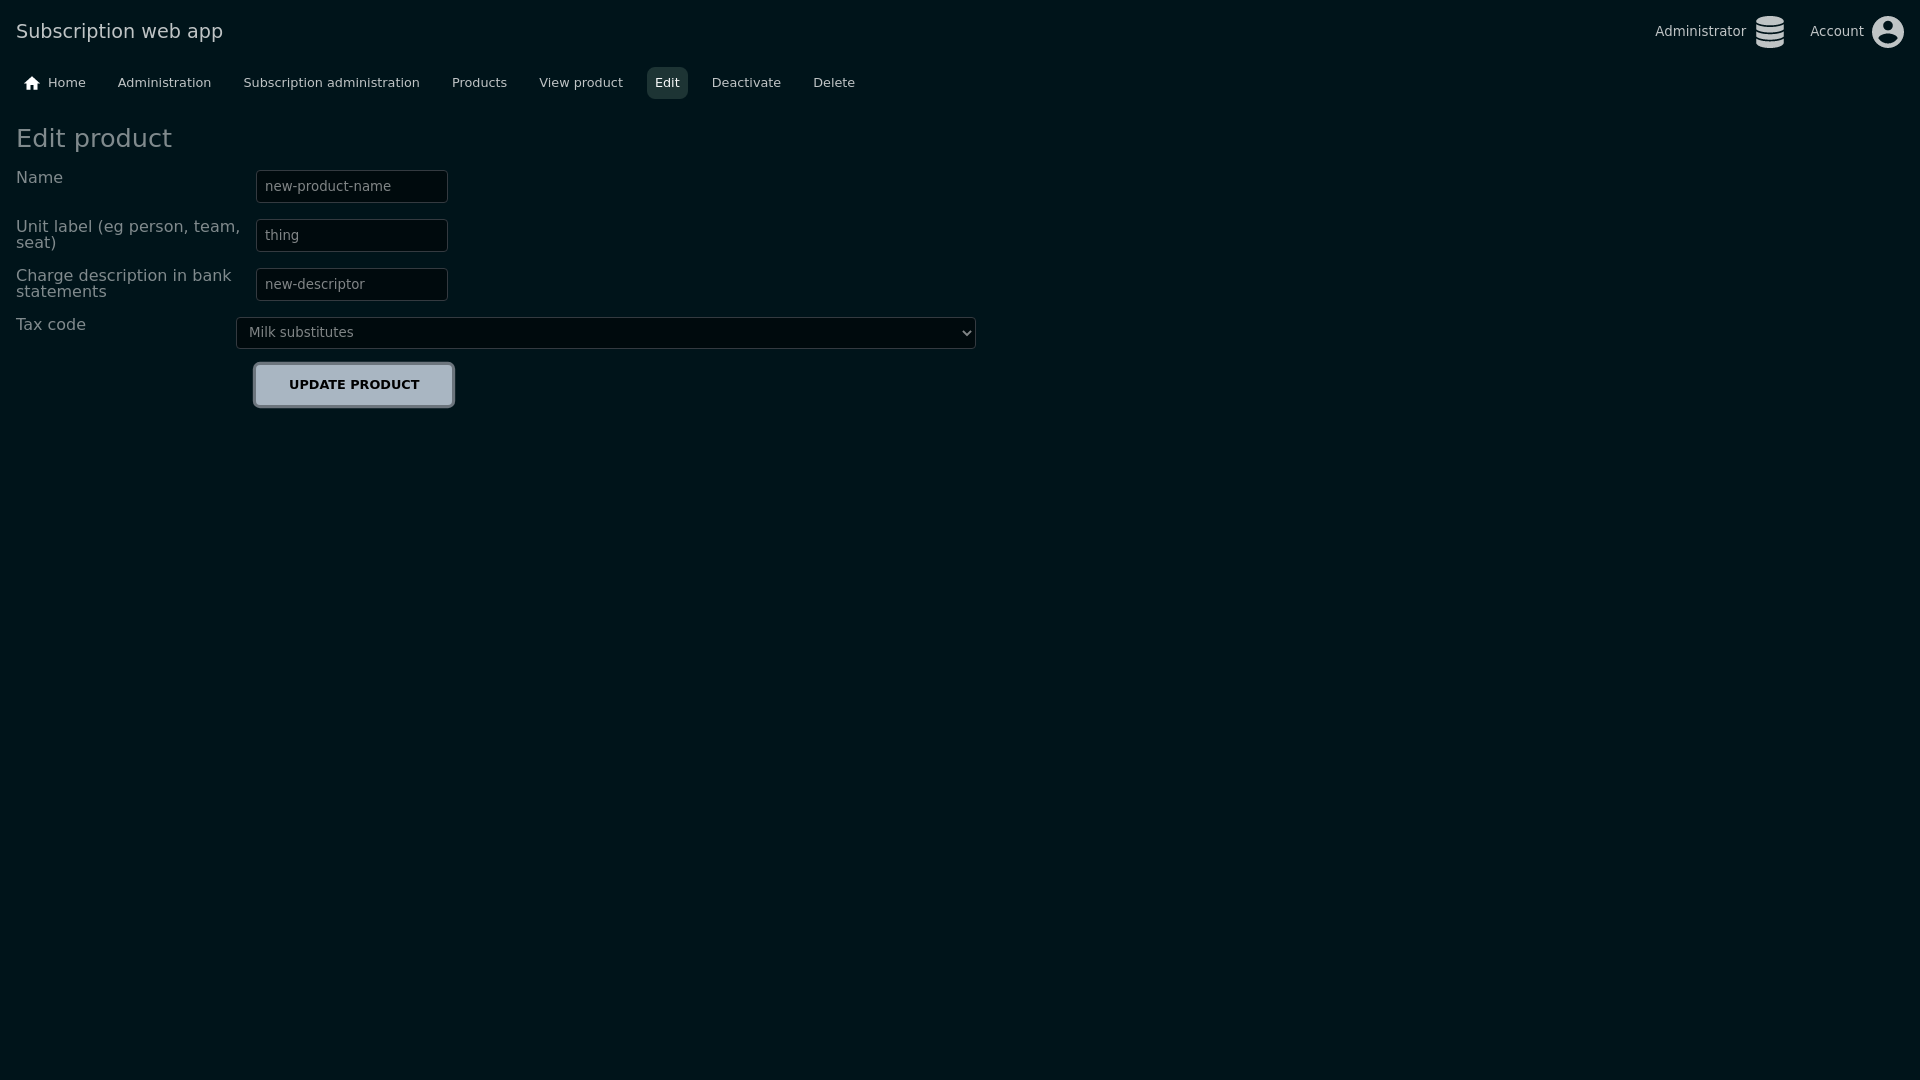Click the Account user avatar icon

coord(1887,32)
